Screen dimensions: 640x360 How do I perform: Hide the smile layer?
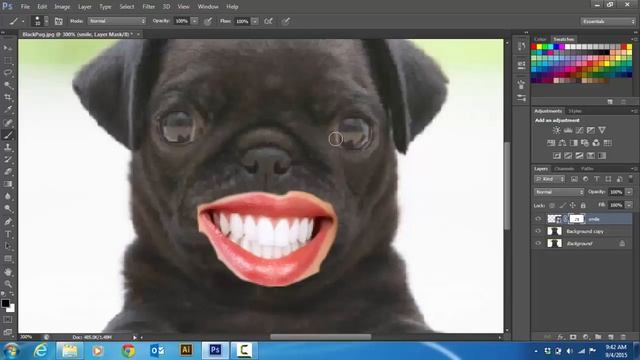[538, 219]
